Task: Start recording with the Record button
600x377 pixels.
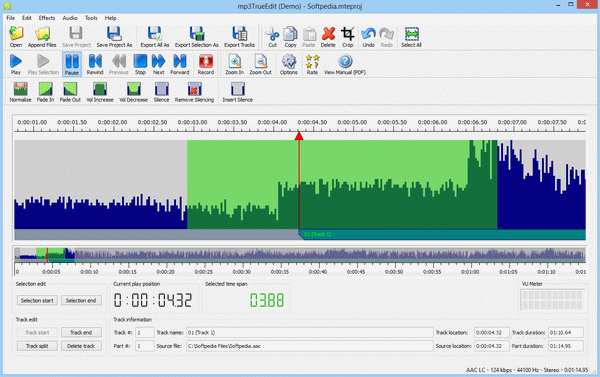Action: pos(205,64)
